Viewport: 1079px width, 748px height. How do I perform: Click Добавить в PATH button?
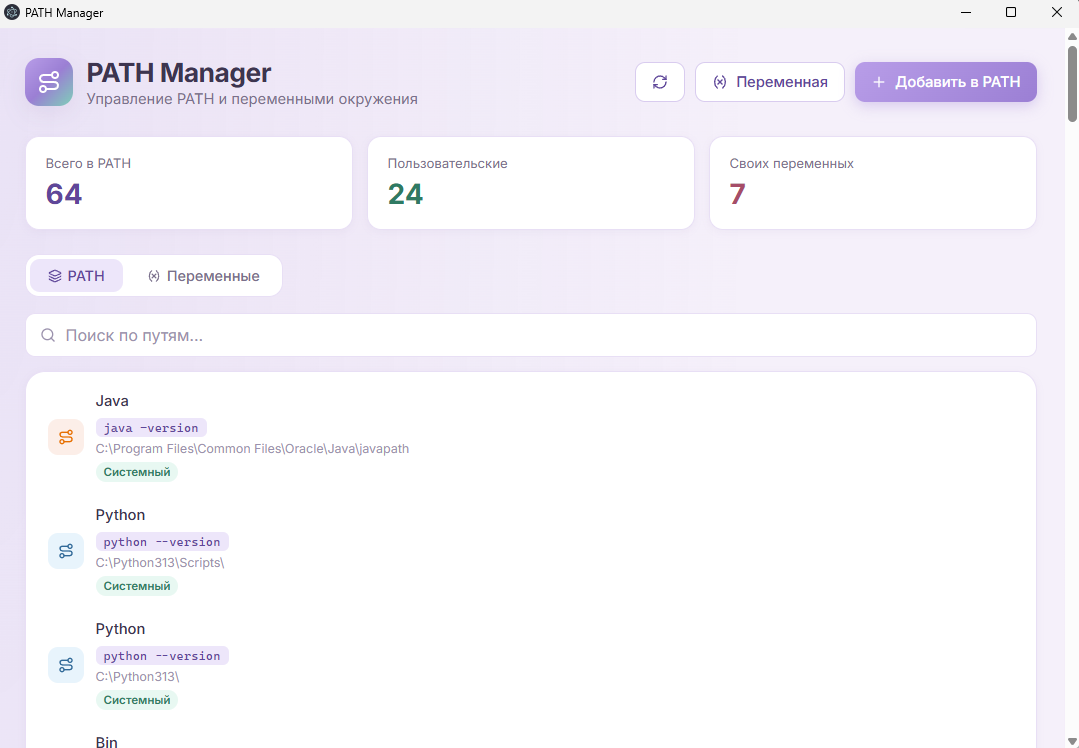coord(946,82)
